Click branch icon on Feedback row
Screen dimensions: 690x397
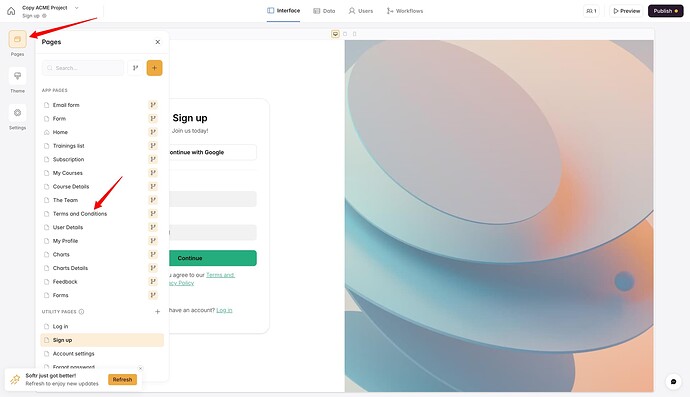click(153, 282)
